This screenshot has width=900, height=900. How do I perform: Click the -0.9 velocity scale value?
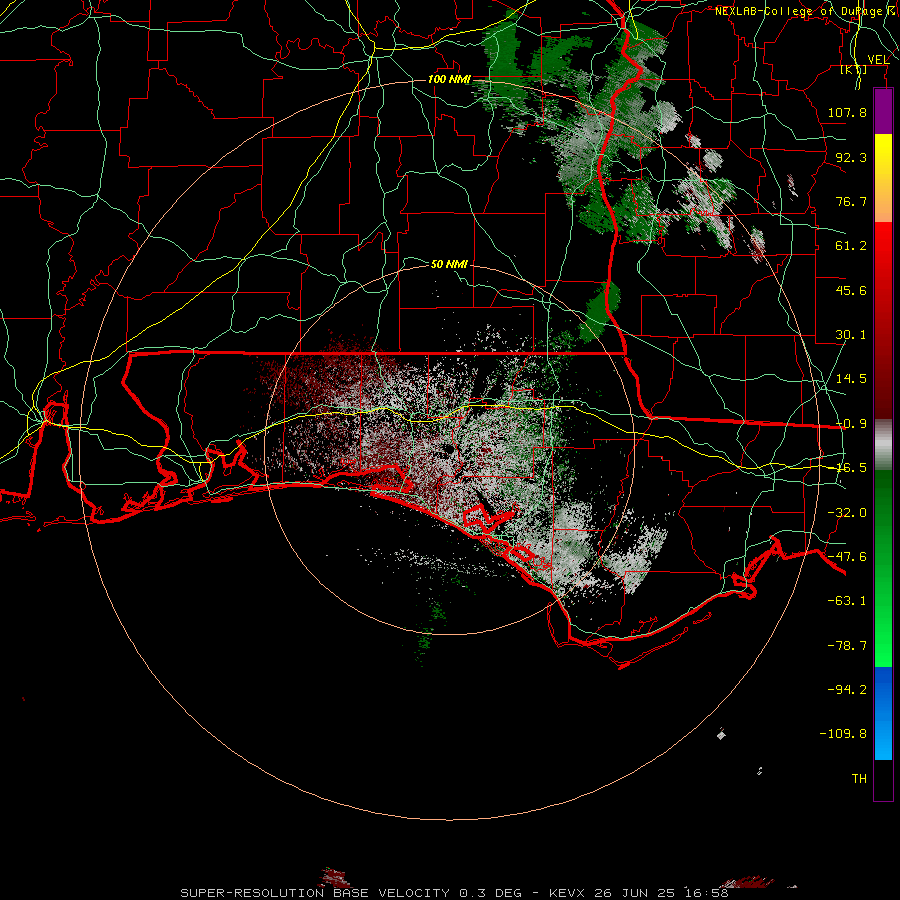point(851,424)
